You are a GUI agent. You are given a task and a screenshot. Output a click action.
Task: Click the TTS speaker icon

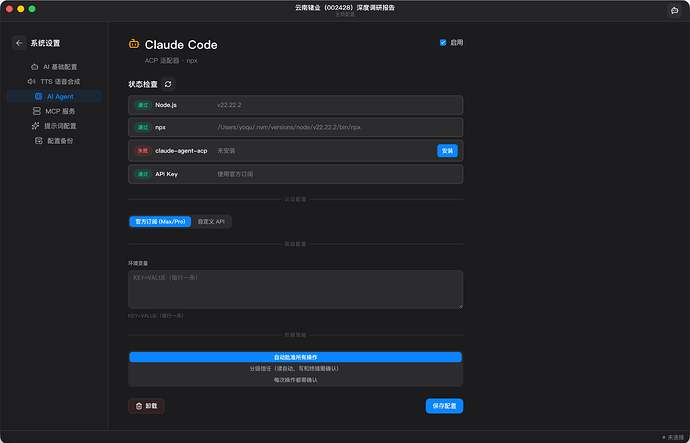[x=32, y=81]
